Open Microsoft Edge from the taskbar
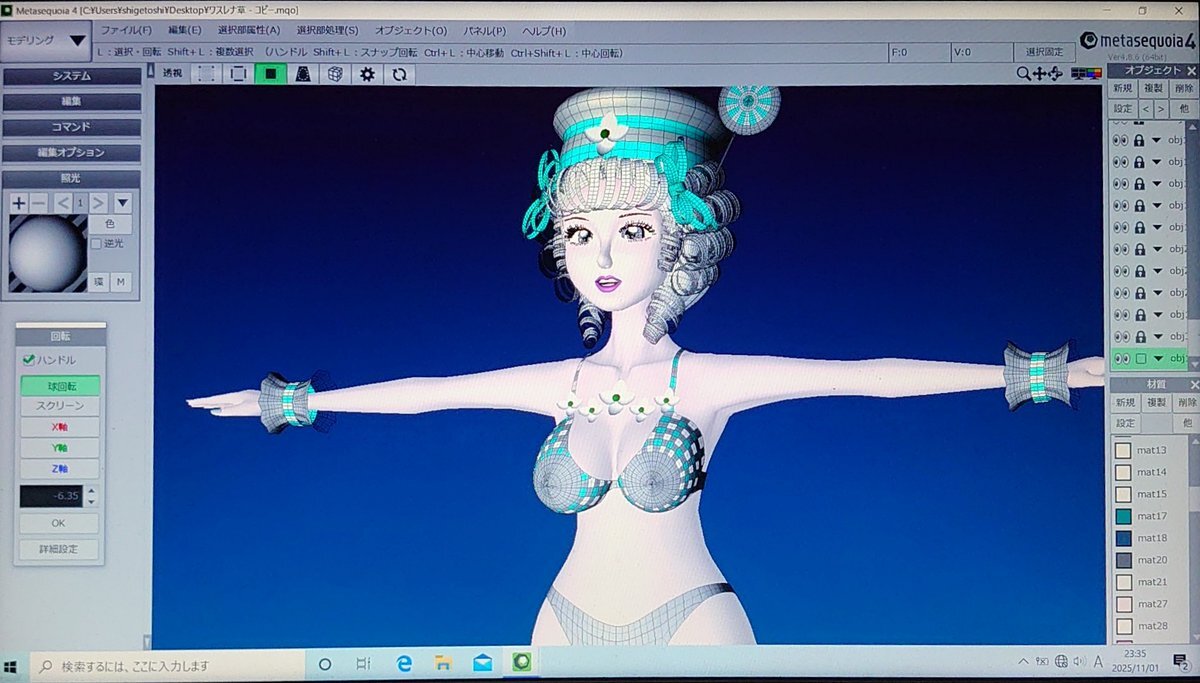Image resolution: width=1200 pixels, height=683 pixels. 404,663
